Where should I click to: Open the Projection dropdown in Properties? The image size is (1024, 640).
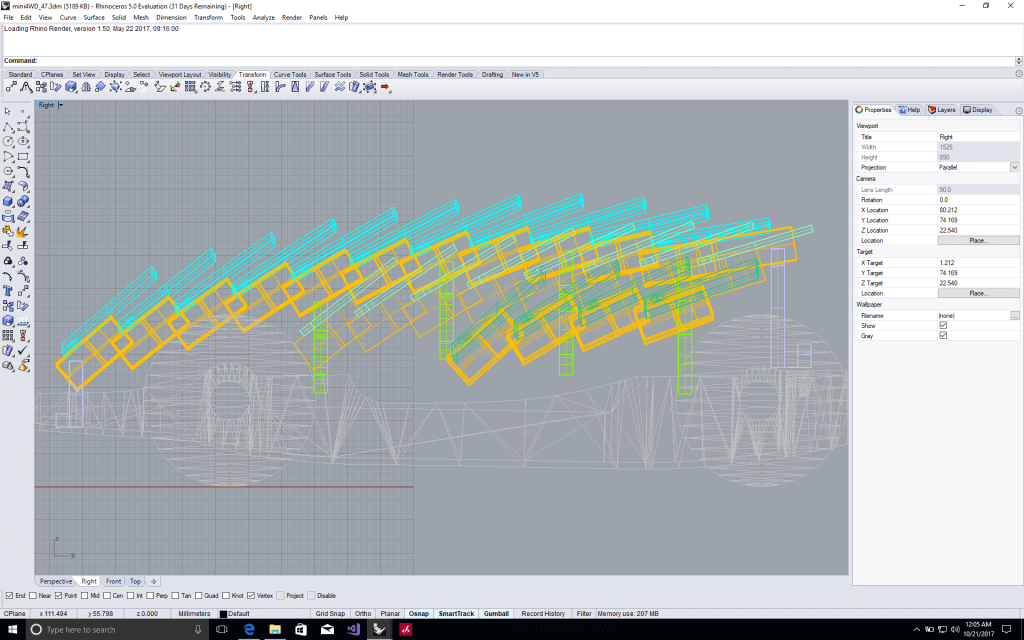tap(1014, 167)
